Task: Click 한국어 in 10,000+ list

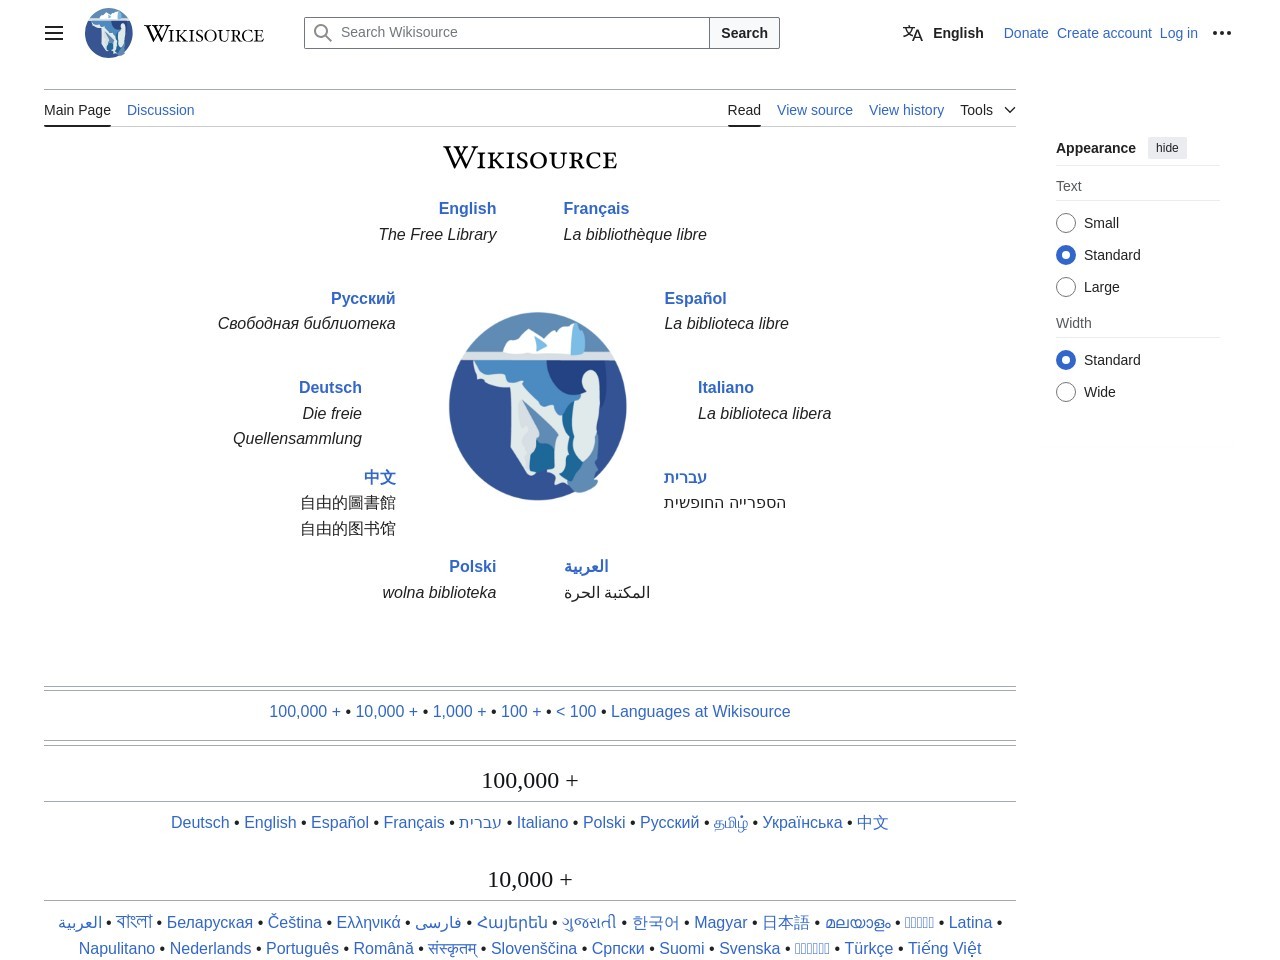Action: [x=655, y=922]
